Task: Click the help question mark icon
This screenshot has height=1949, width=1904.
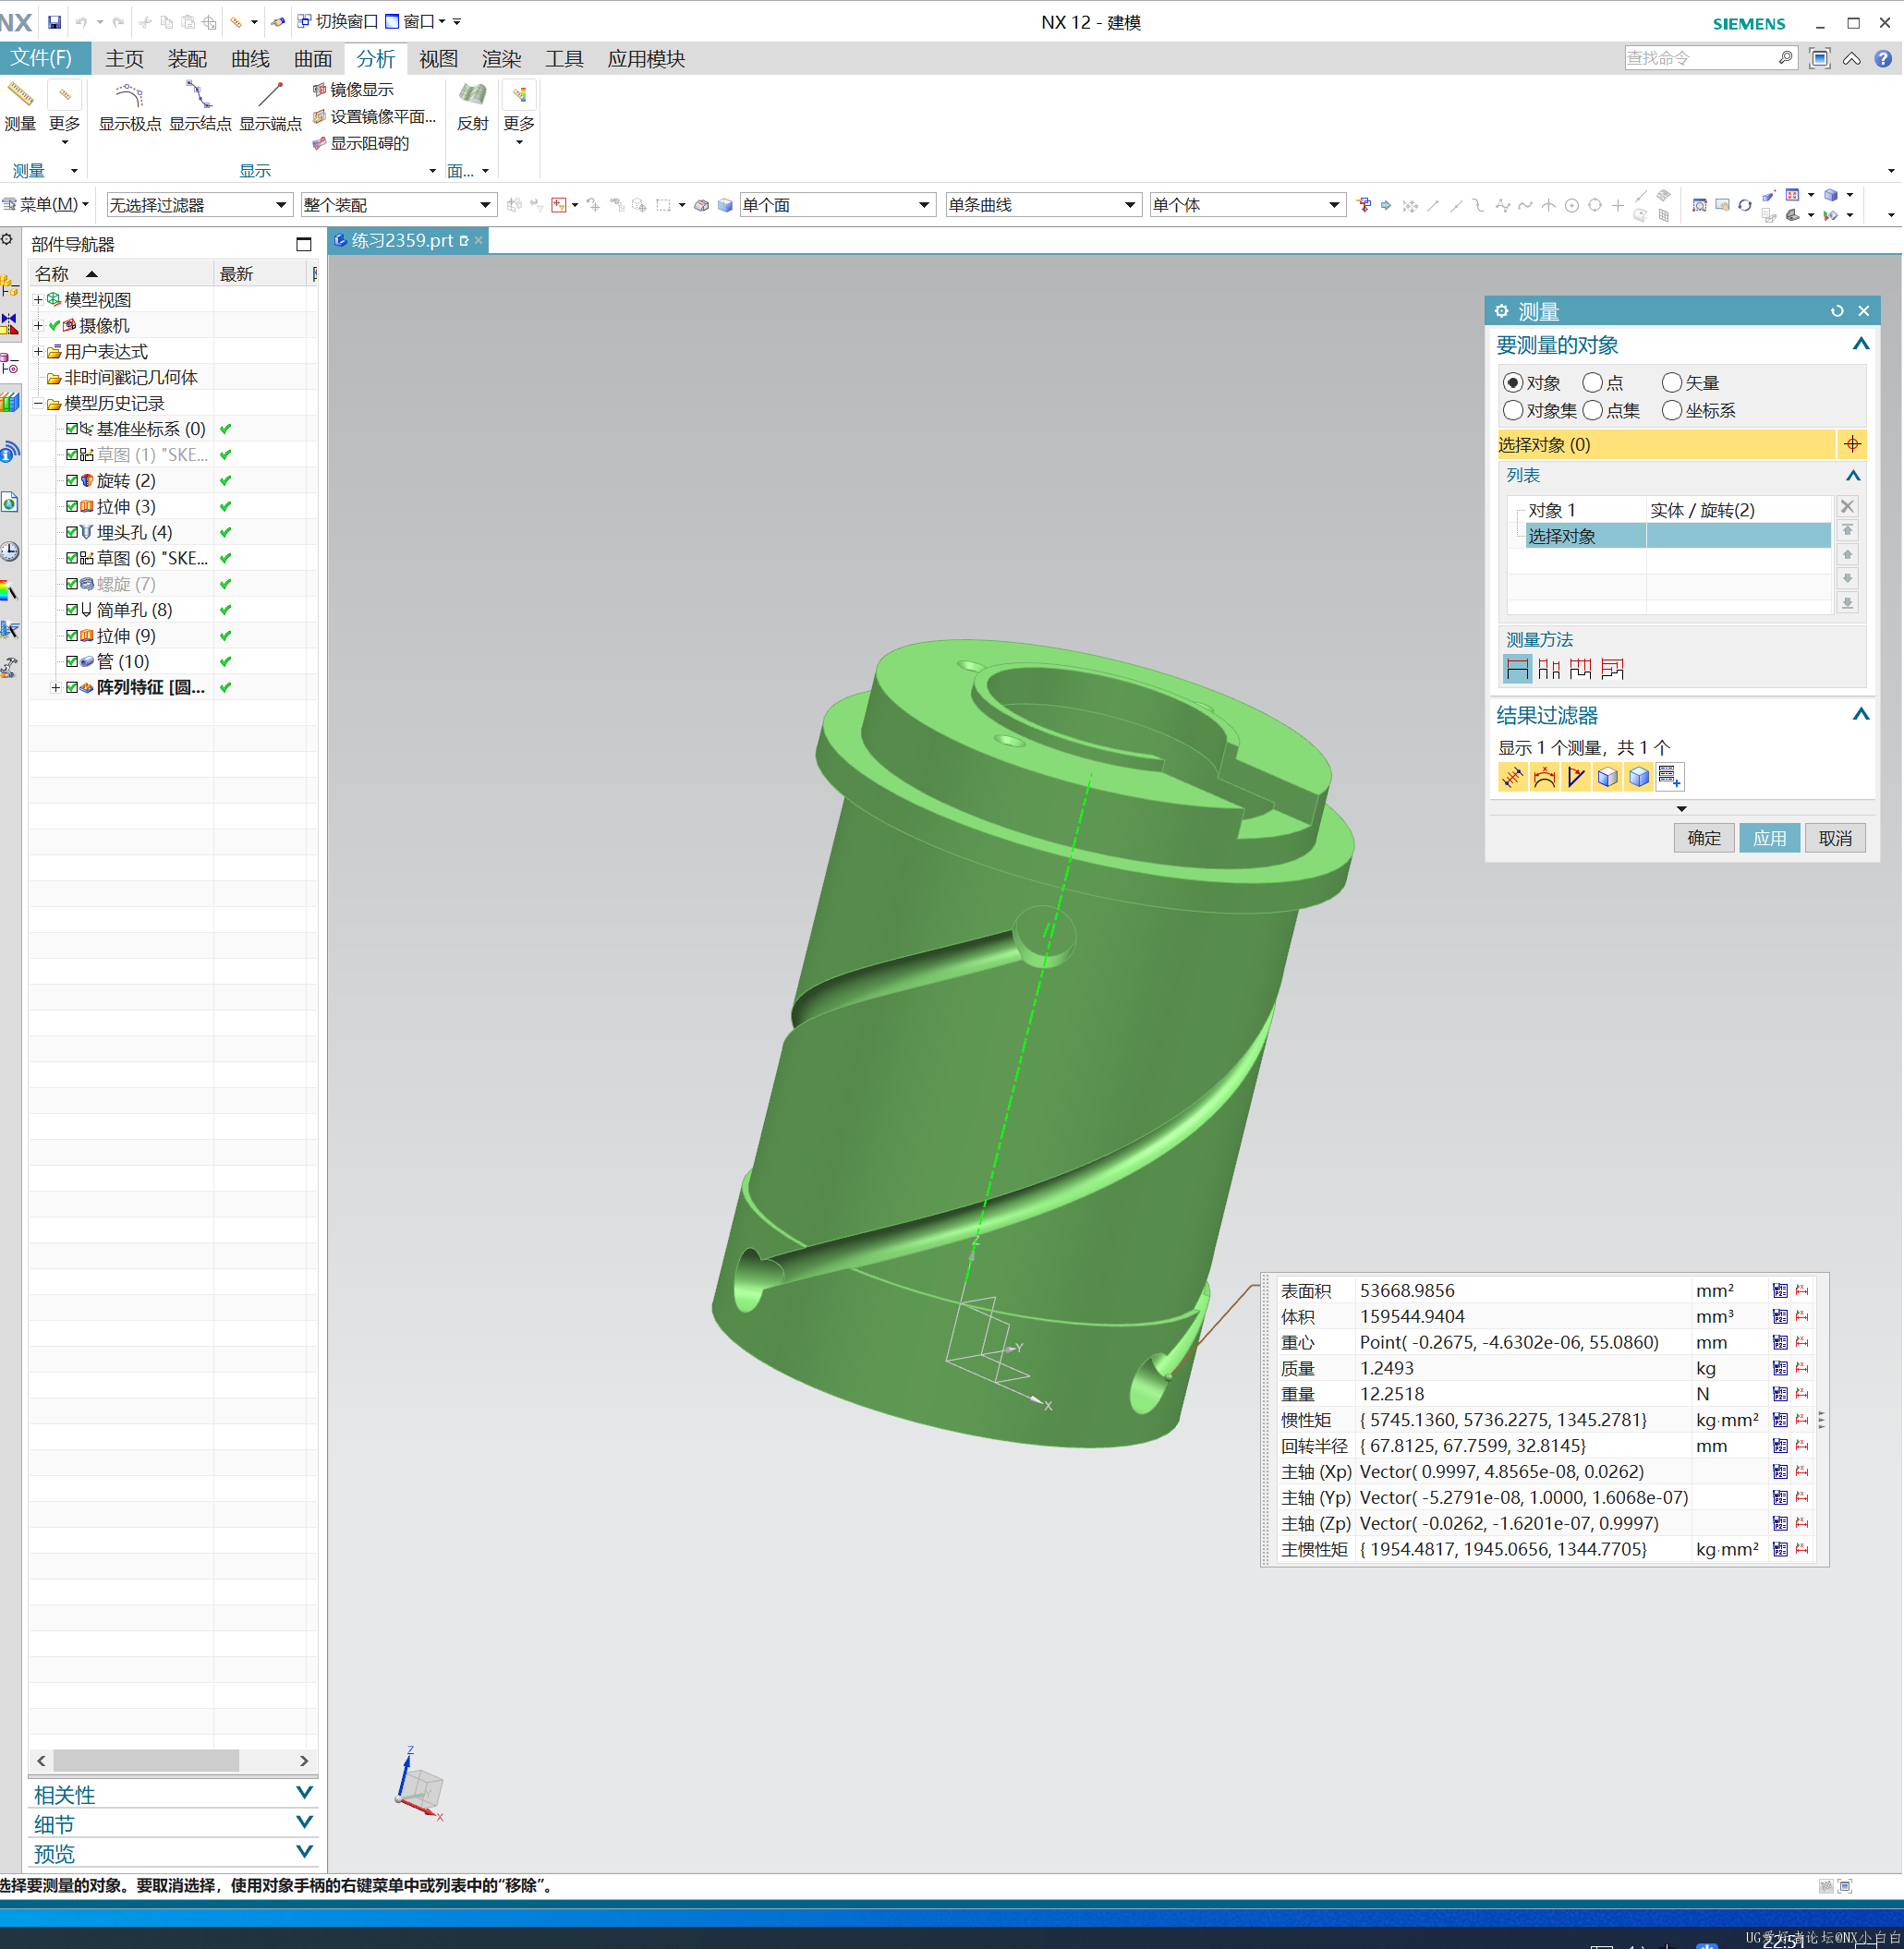Action: coord(1883,59)
